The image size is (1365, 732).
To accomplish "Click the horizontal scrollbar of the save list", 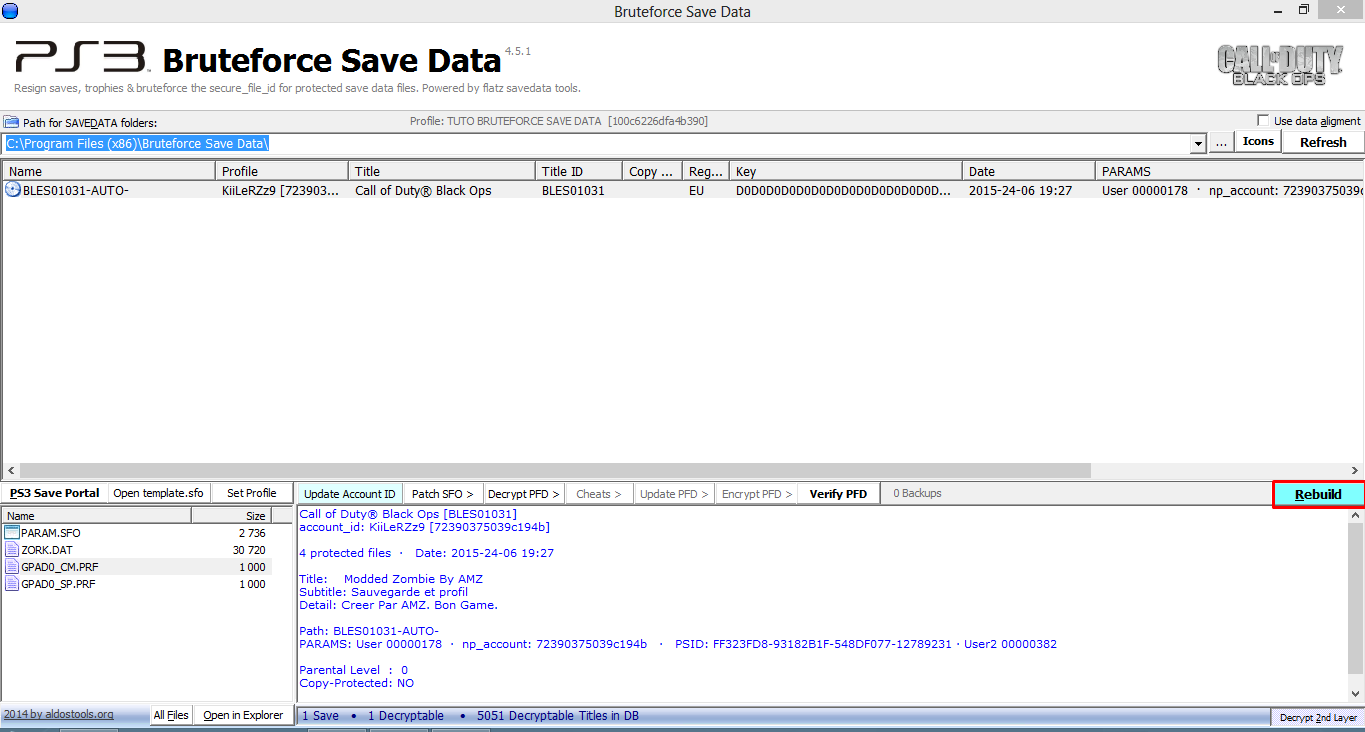I will click(555, 470).
